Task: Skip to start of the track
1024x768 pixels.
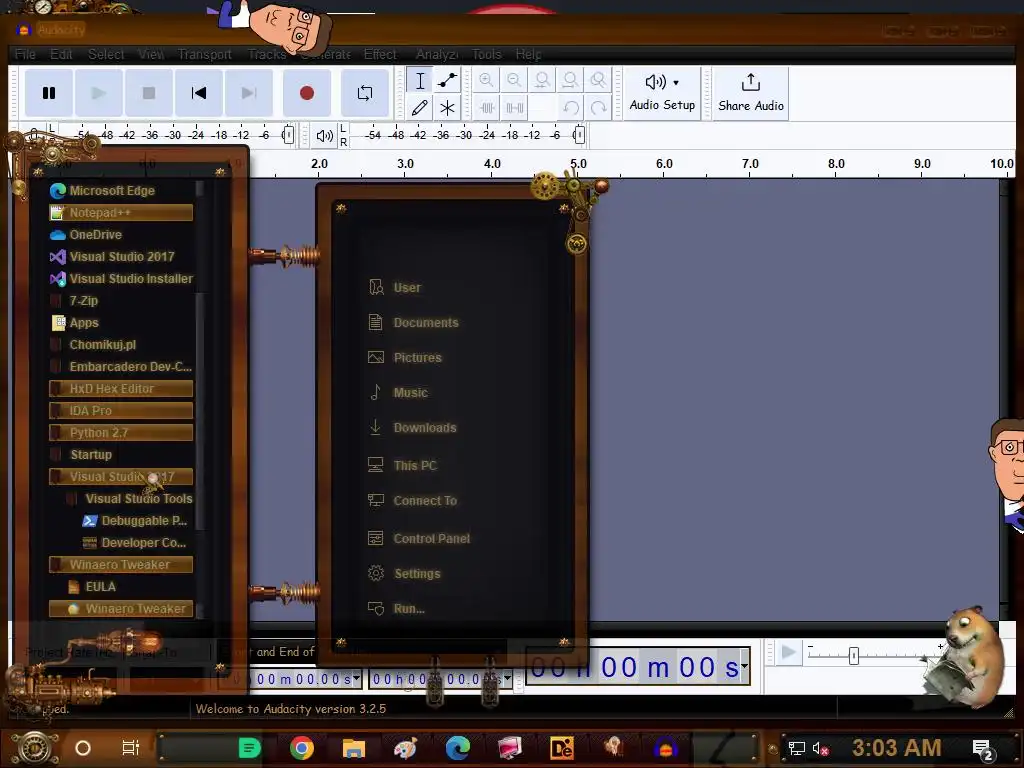Action: [199, 93]
